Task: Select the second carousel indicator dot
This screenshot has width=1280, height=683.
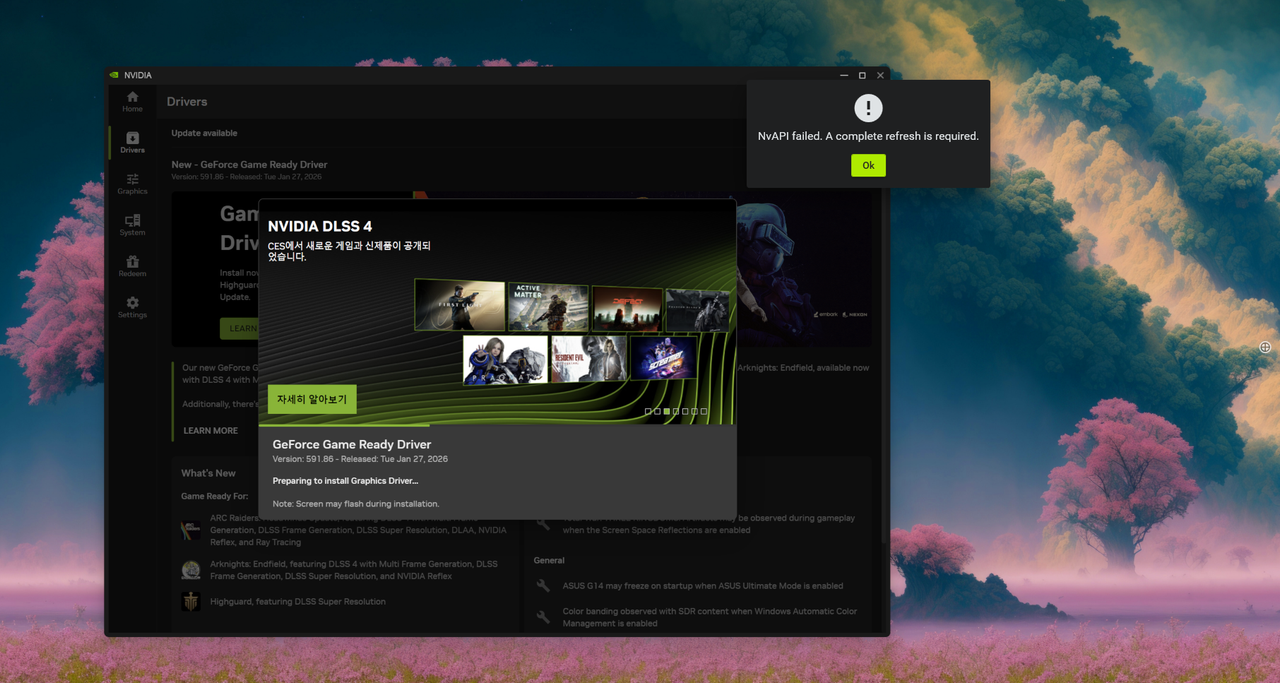Action: point(657,411)
